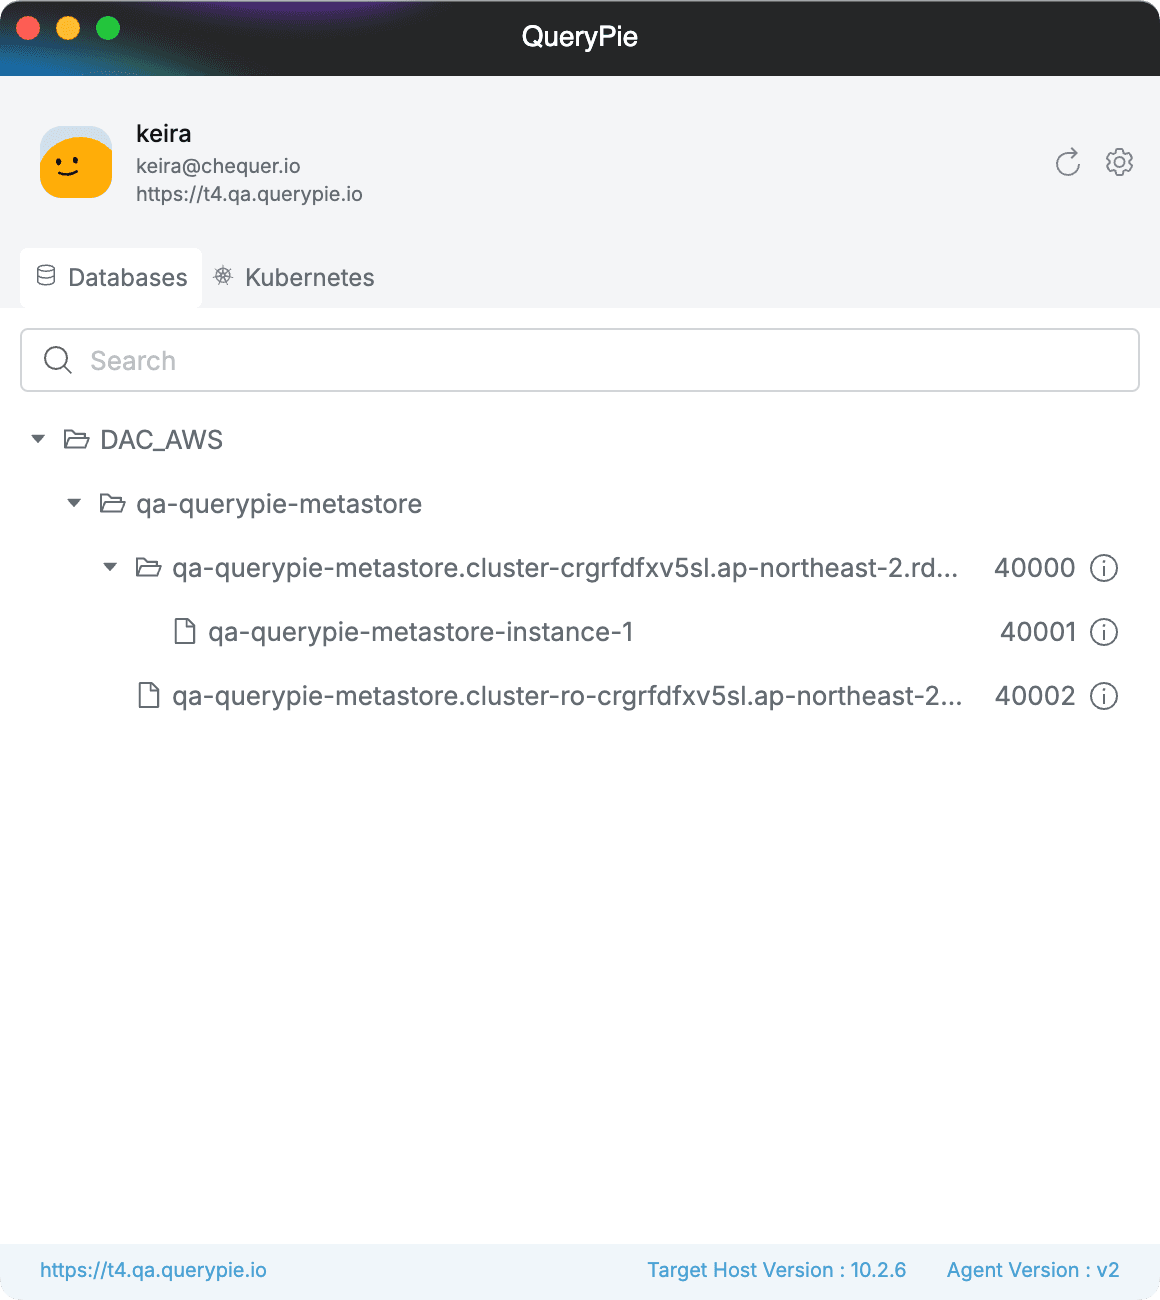Screen dimensions: 1160x1300
Task: Click the keira profile avatar
Action: click(x=76, y=163)
